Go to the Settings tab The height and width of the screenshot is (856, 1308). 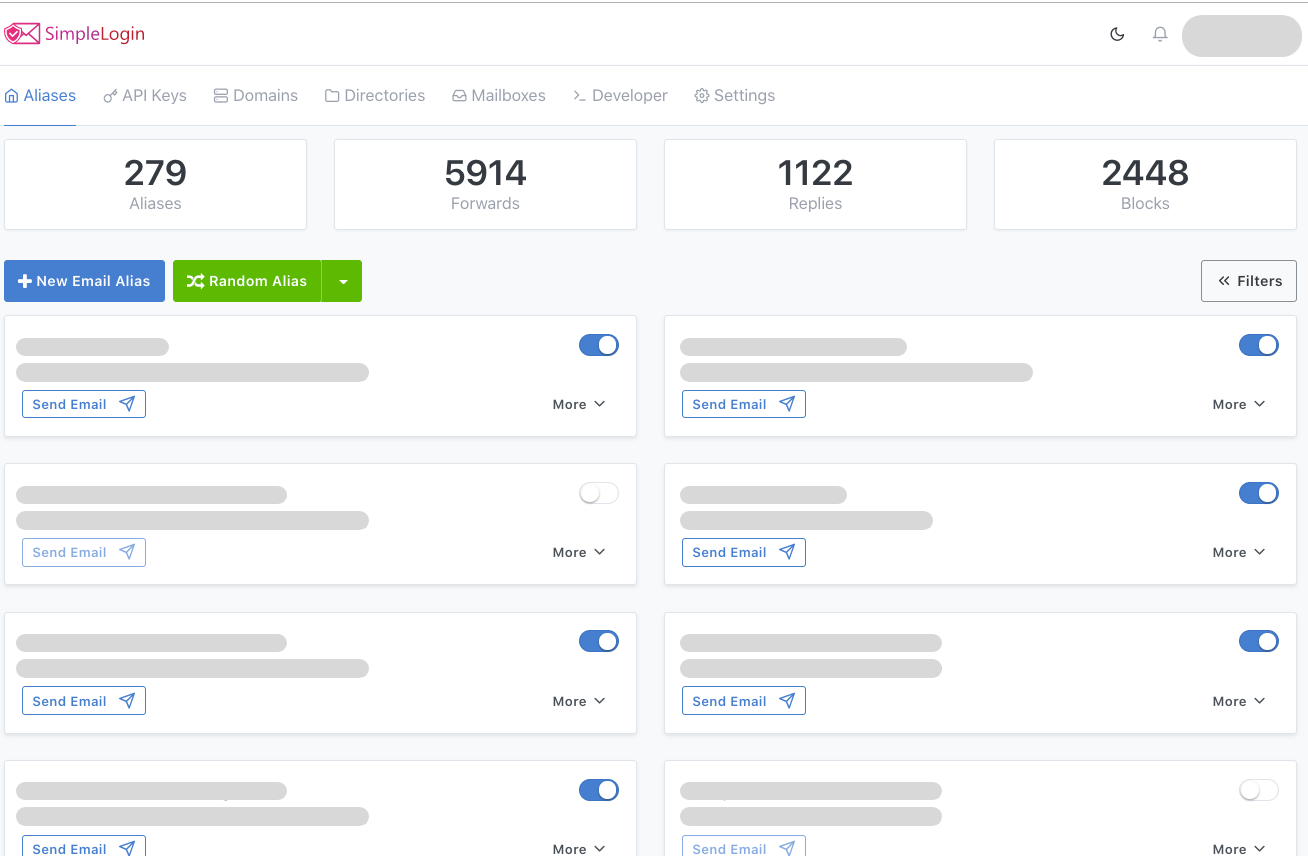point(735,96)
